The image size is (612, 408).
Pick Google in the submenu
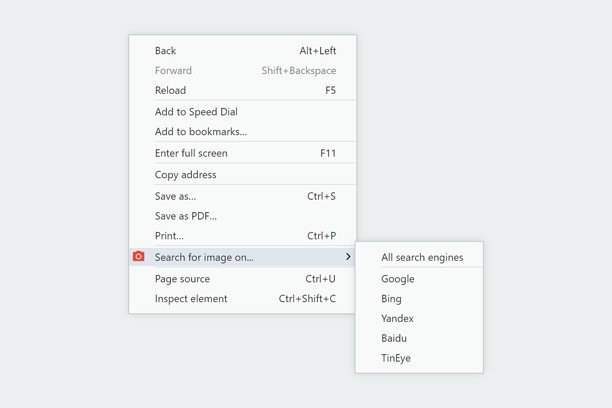pos(397,279)
